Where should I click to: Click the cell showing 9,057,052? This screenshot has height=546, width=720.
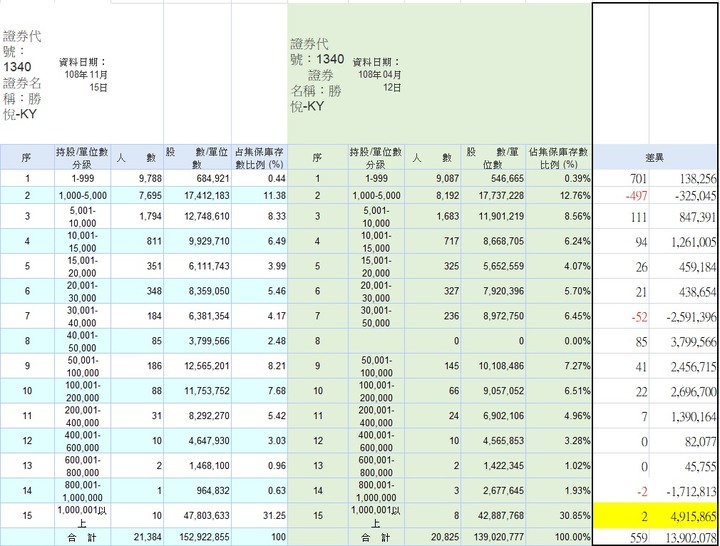coord(493,390)
